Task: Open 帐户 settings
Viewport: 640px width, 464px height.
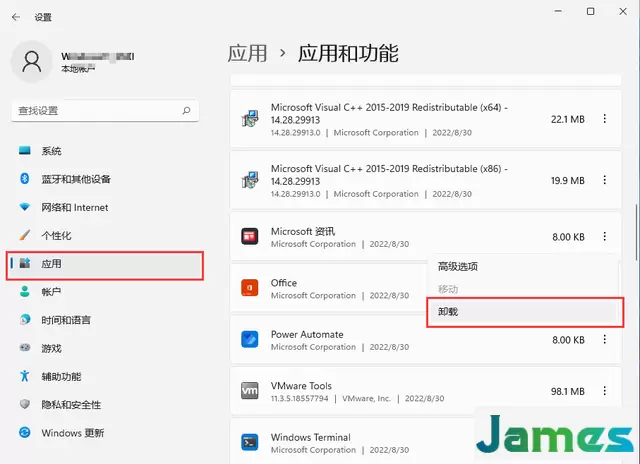Action: click(x=104, y=292)
